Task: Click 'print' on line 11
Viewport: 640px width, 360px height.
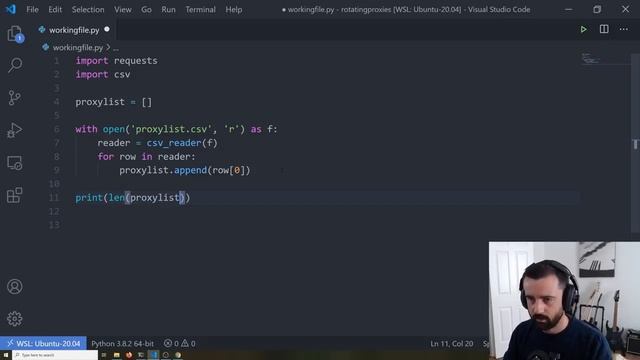Action: pos(89,198)
